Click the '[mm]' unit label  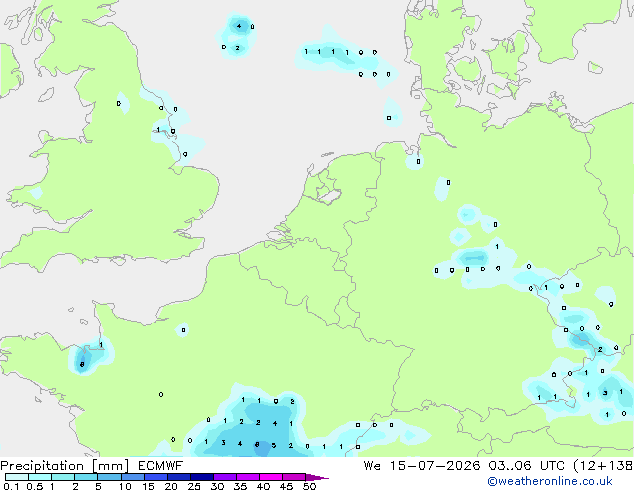(x=110, y=466)
